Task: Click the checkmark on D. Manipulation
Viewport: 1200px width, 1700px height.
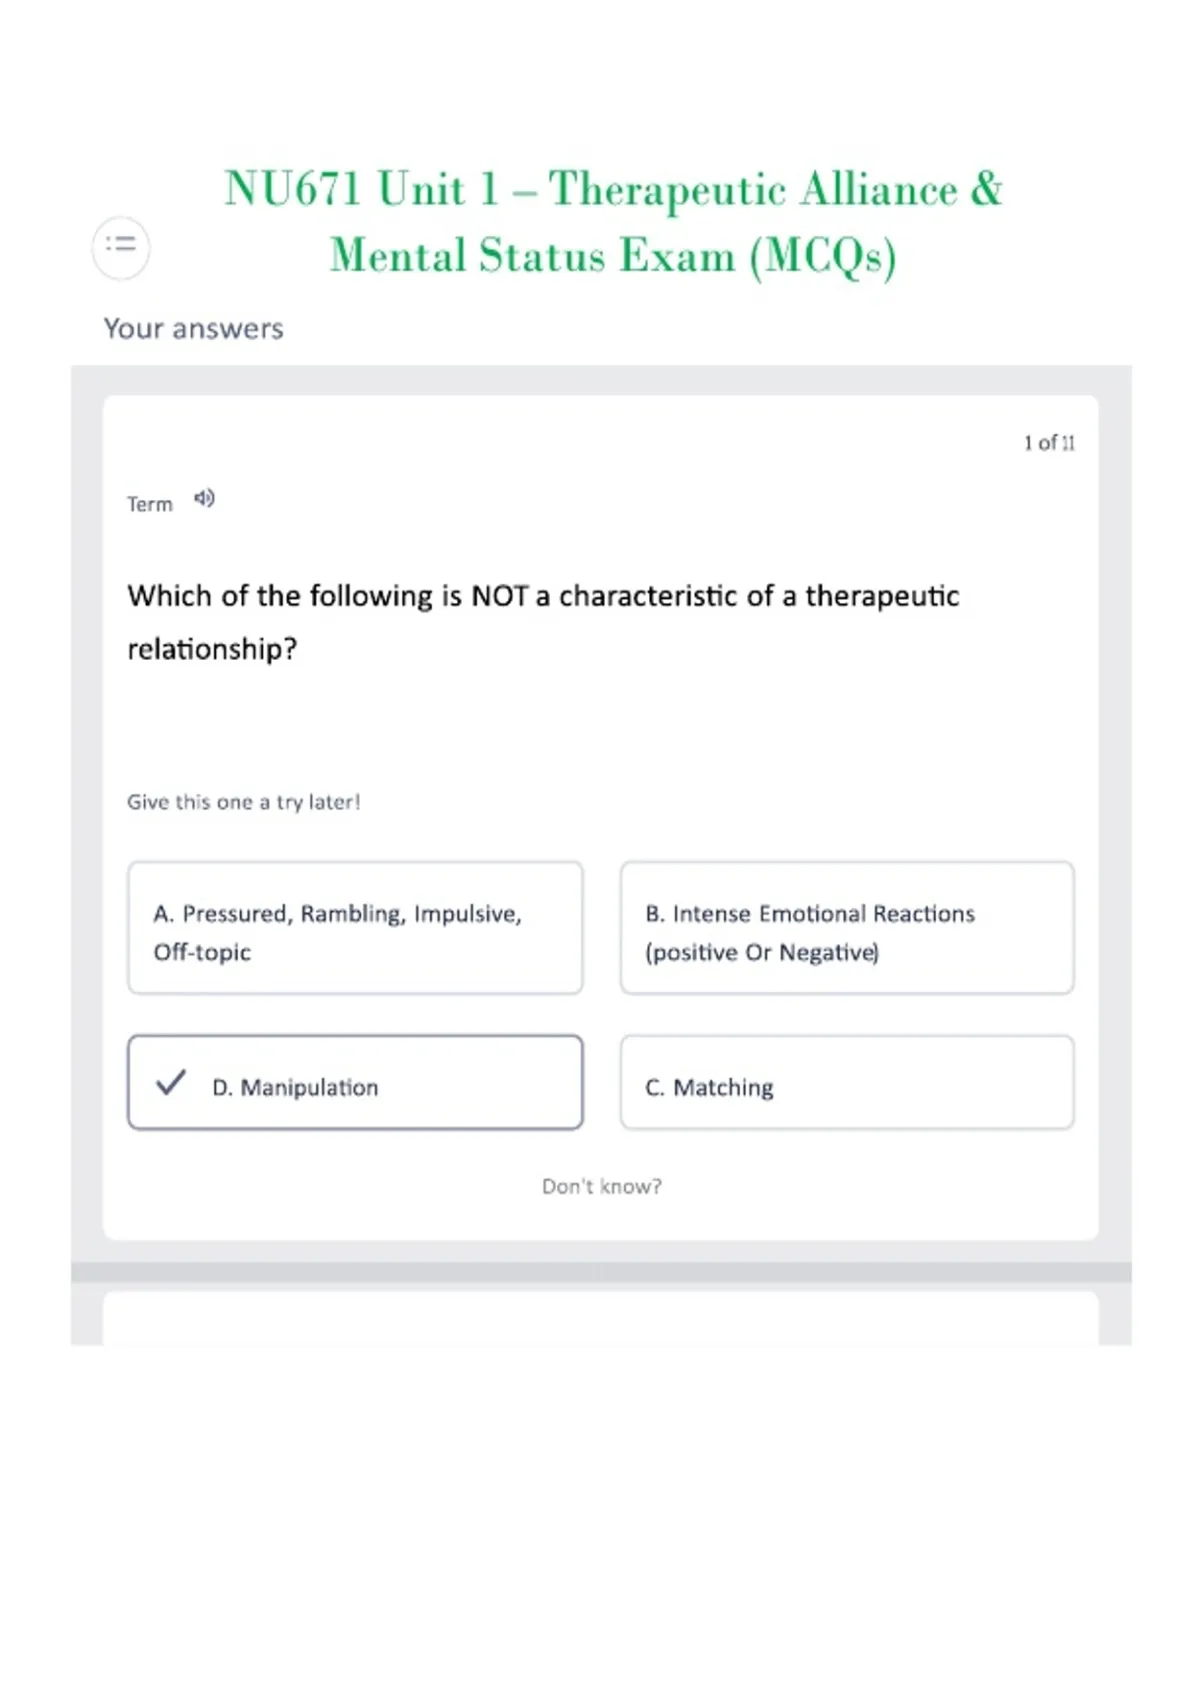Action: (x=171, y=1082)
